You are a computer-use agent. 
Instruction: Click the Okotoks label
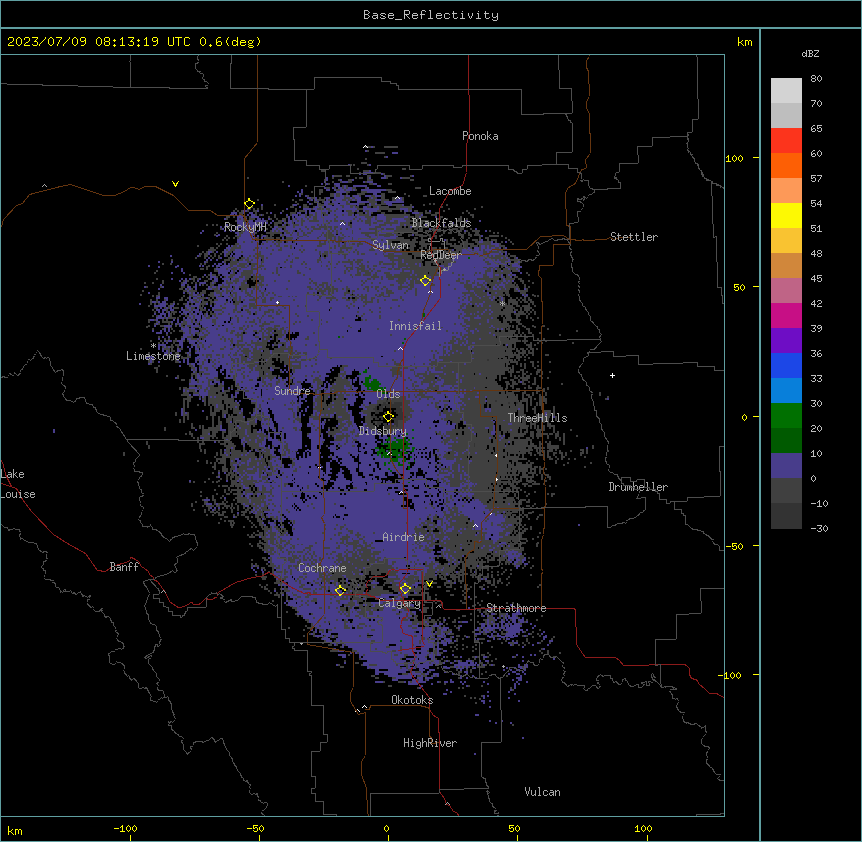(x=412, y=700)
